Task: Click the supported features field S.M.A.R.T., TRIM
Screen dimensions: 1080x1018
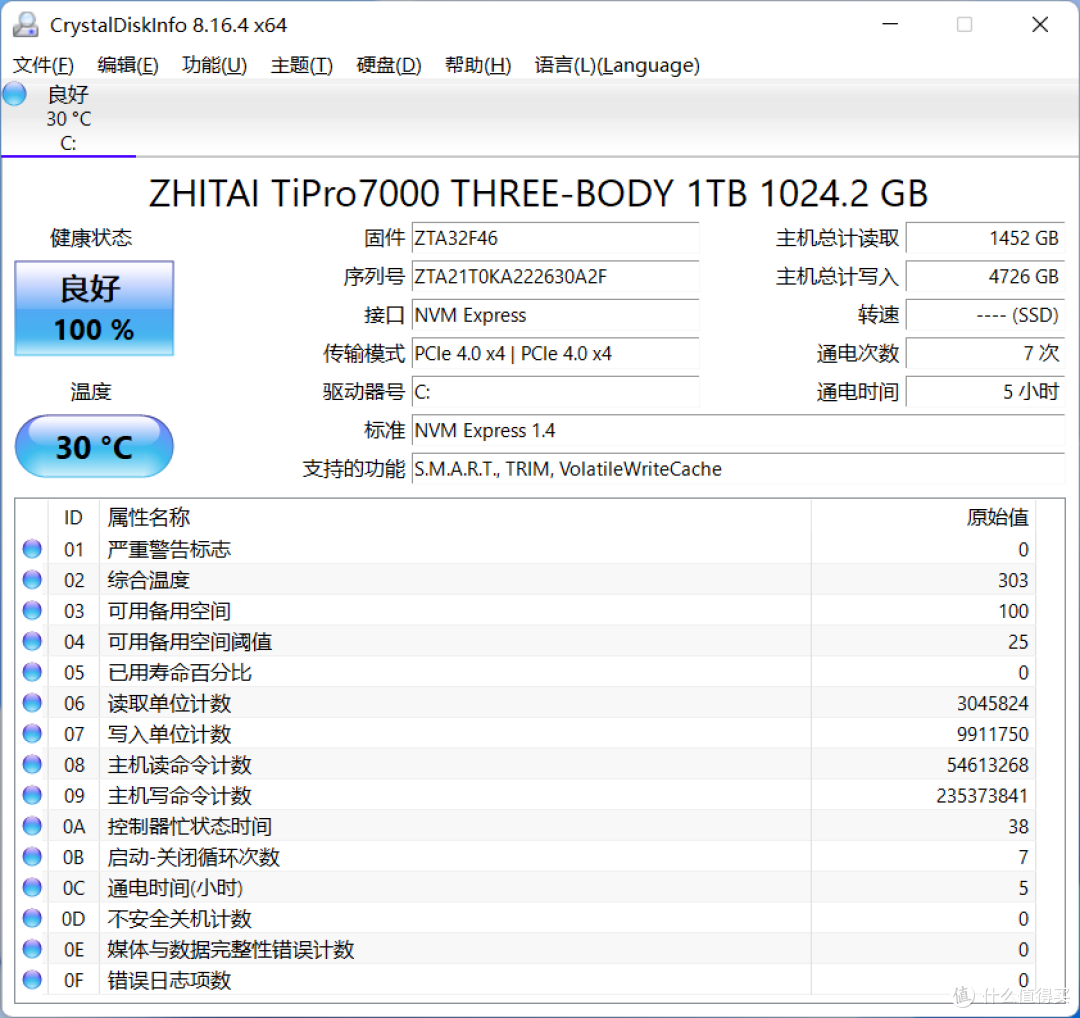Action: [738, 470]
